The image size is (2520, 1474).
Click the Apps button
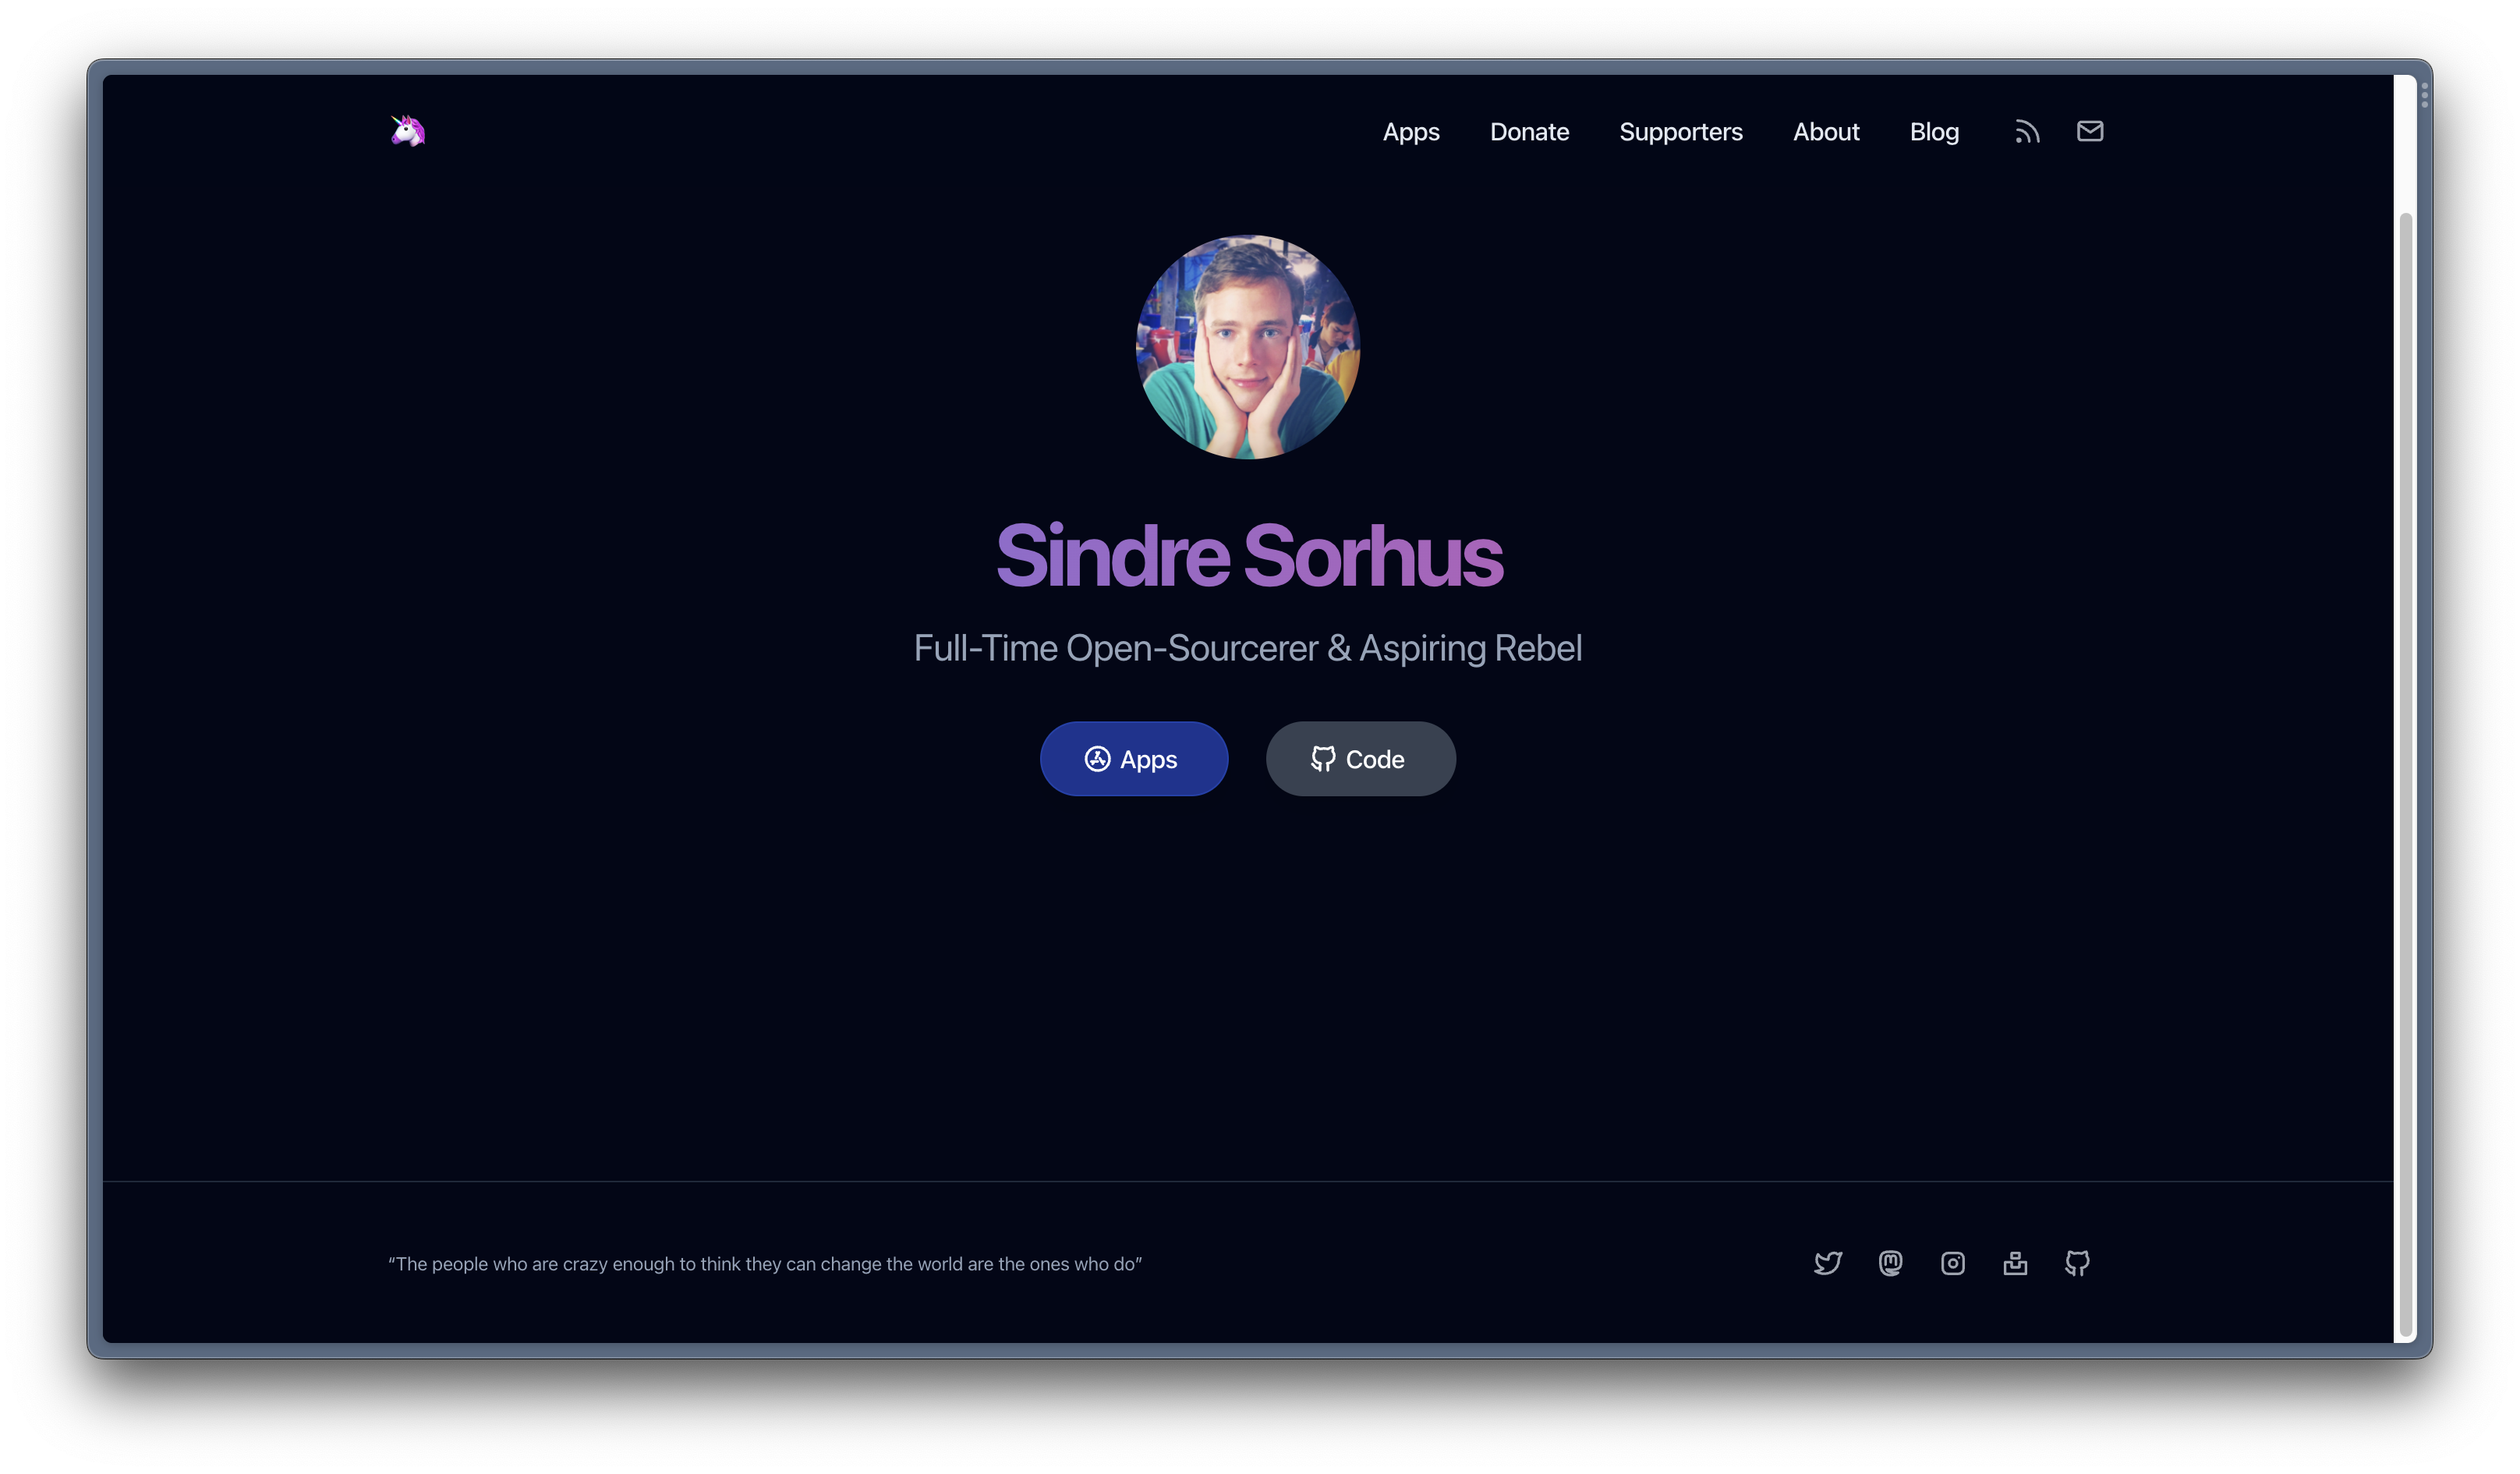[x=1133, y=758]
